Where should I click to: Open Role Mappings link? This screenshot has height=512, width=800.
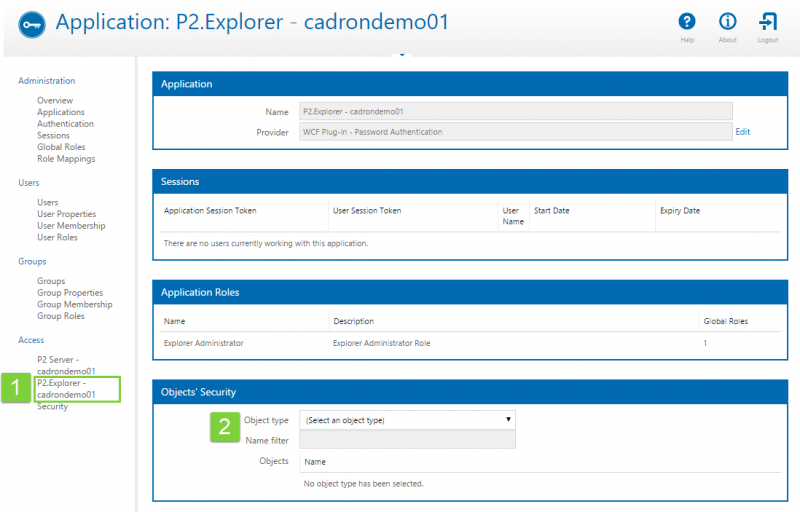coord(66,159)
